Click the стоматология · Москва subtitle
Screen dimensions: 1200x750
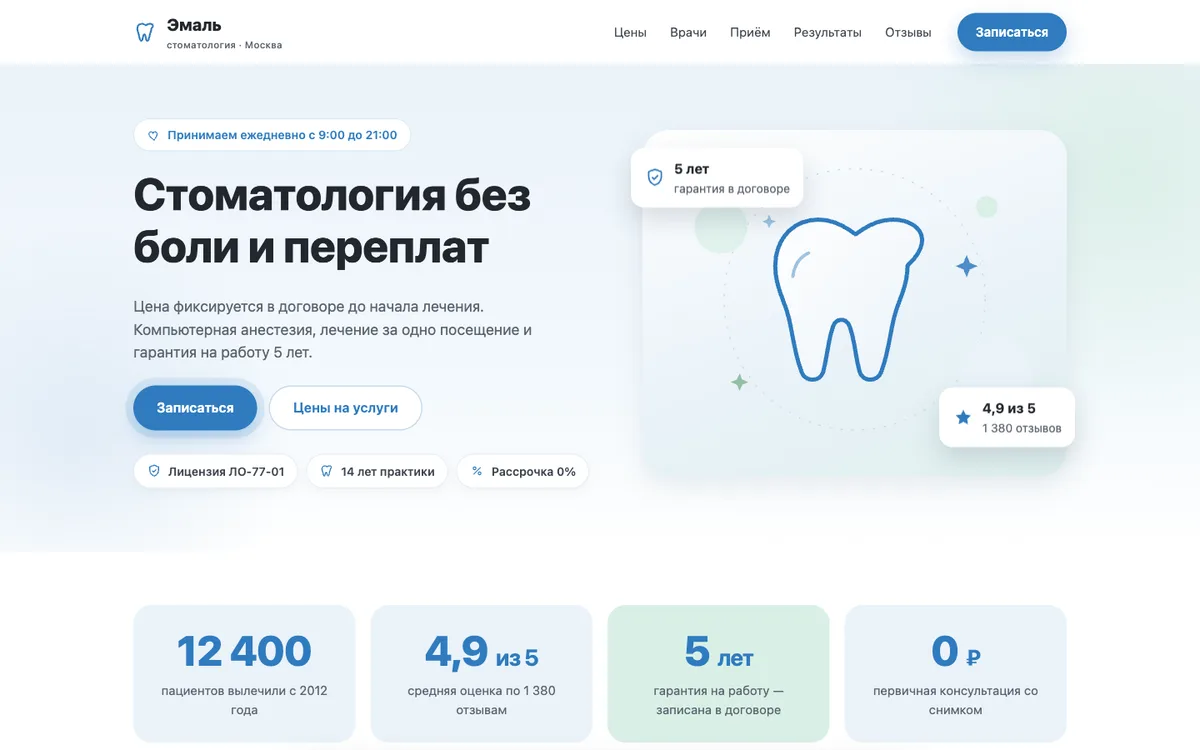224,45
